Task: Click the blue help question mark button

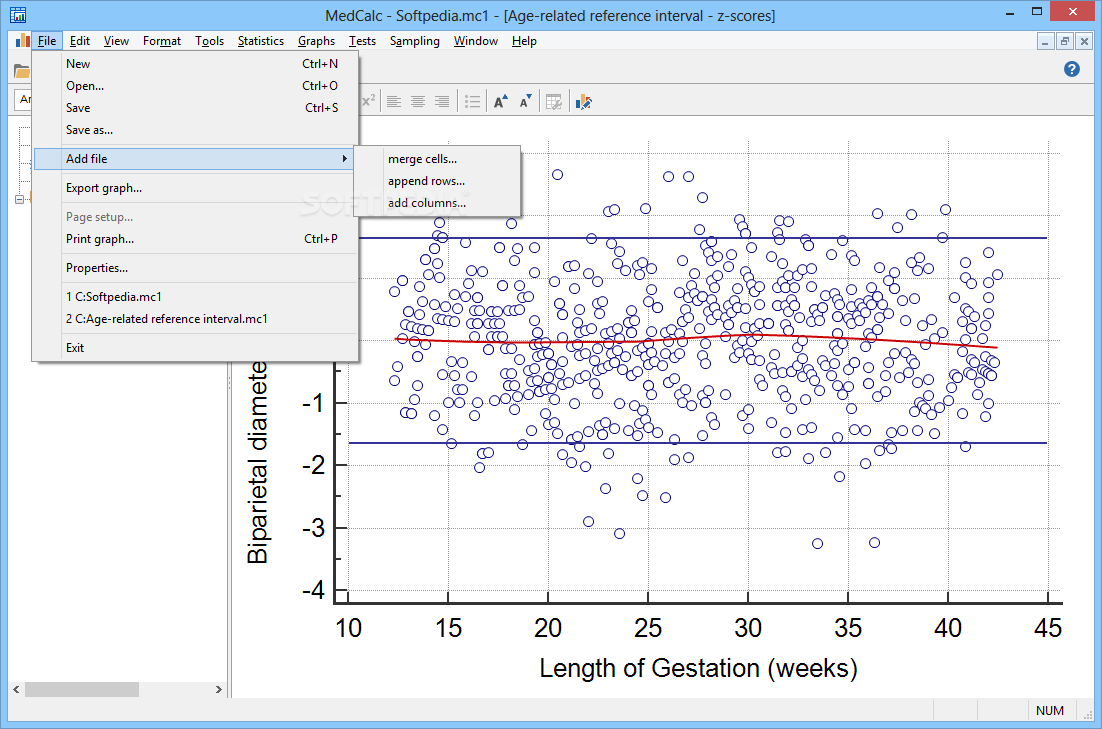Action: tap(1072, 69)
